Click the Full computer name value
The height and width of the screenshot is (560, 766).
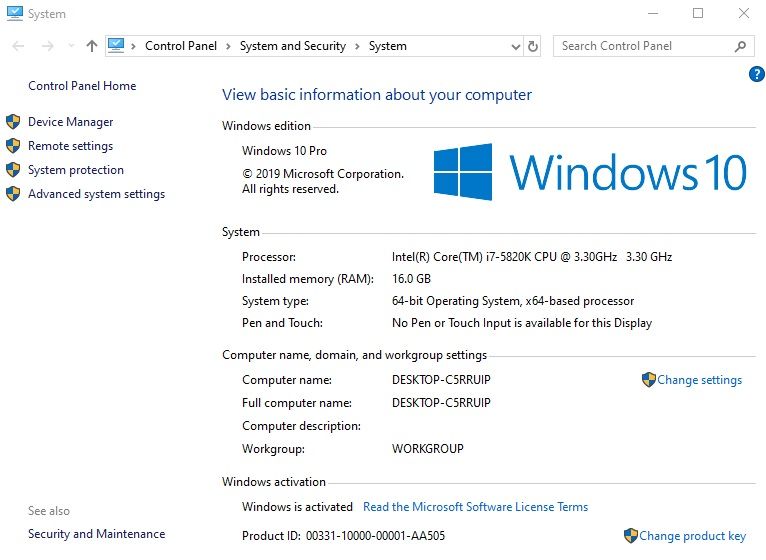441,403
